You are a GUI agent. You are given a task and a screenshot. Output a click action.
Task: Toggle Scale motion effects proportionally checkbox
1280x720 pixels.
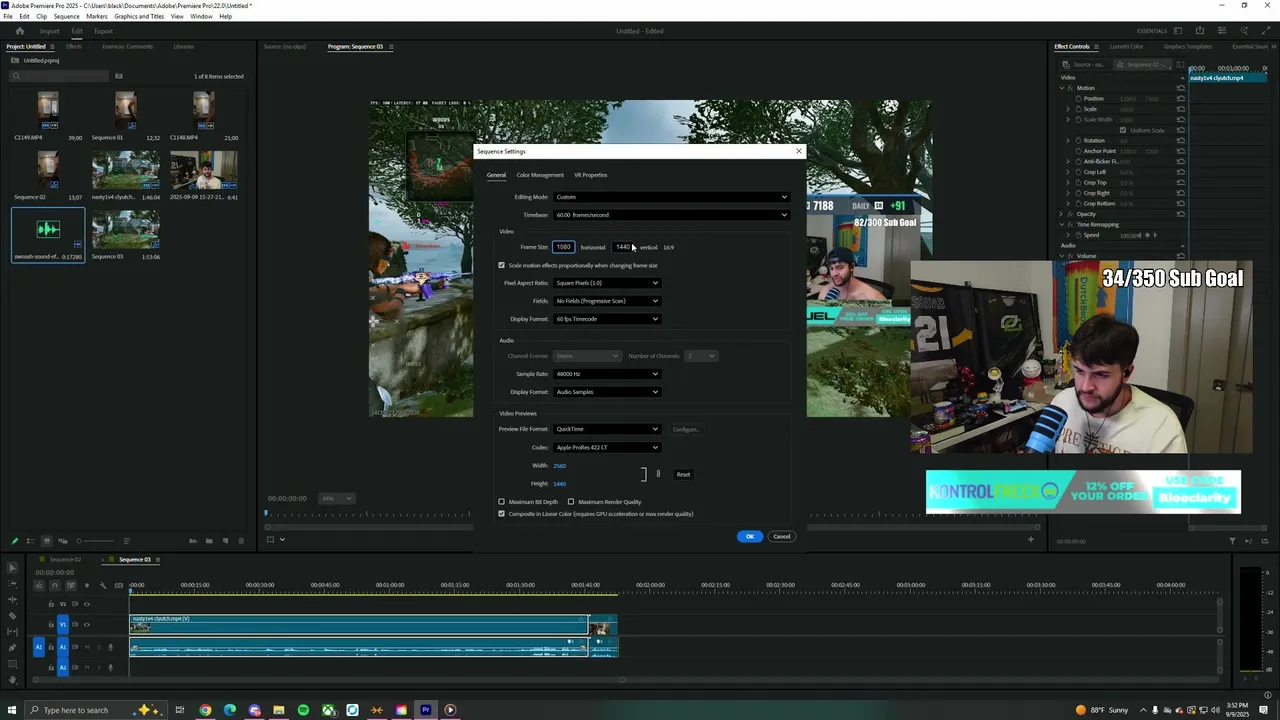[502, 265]
